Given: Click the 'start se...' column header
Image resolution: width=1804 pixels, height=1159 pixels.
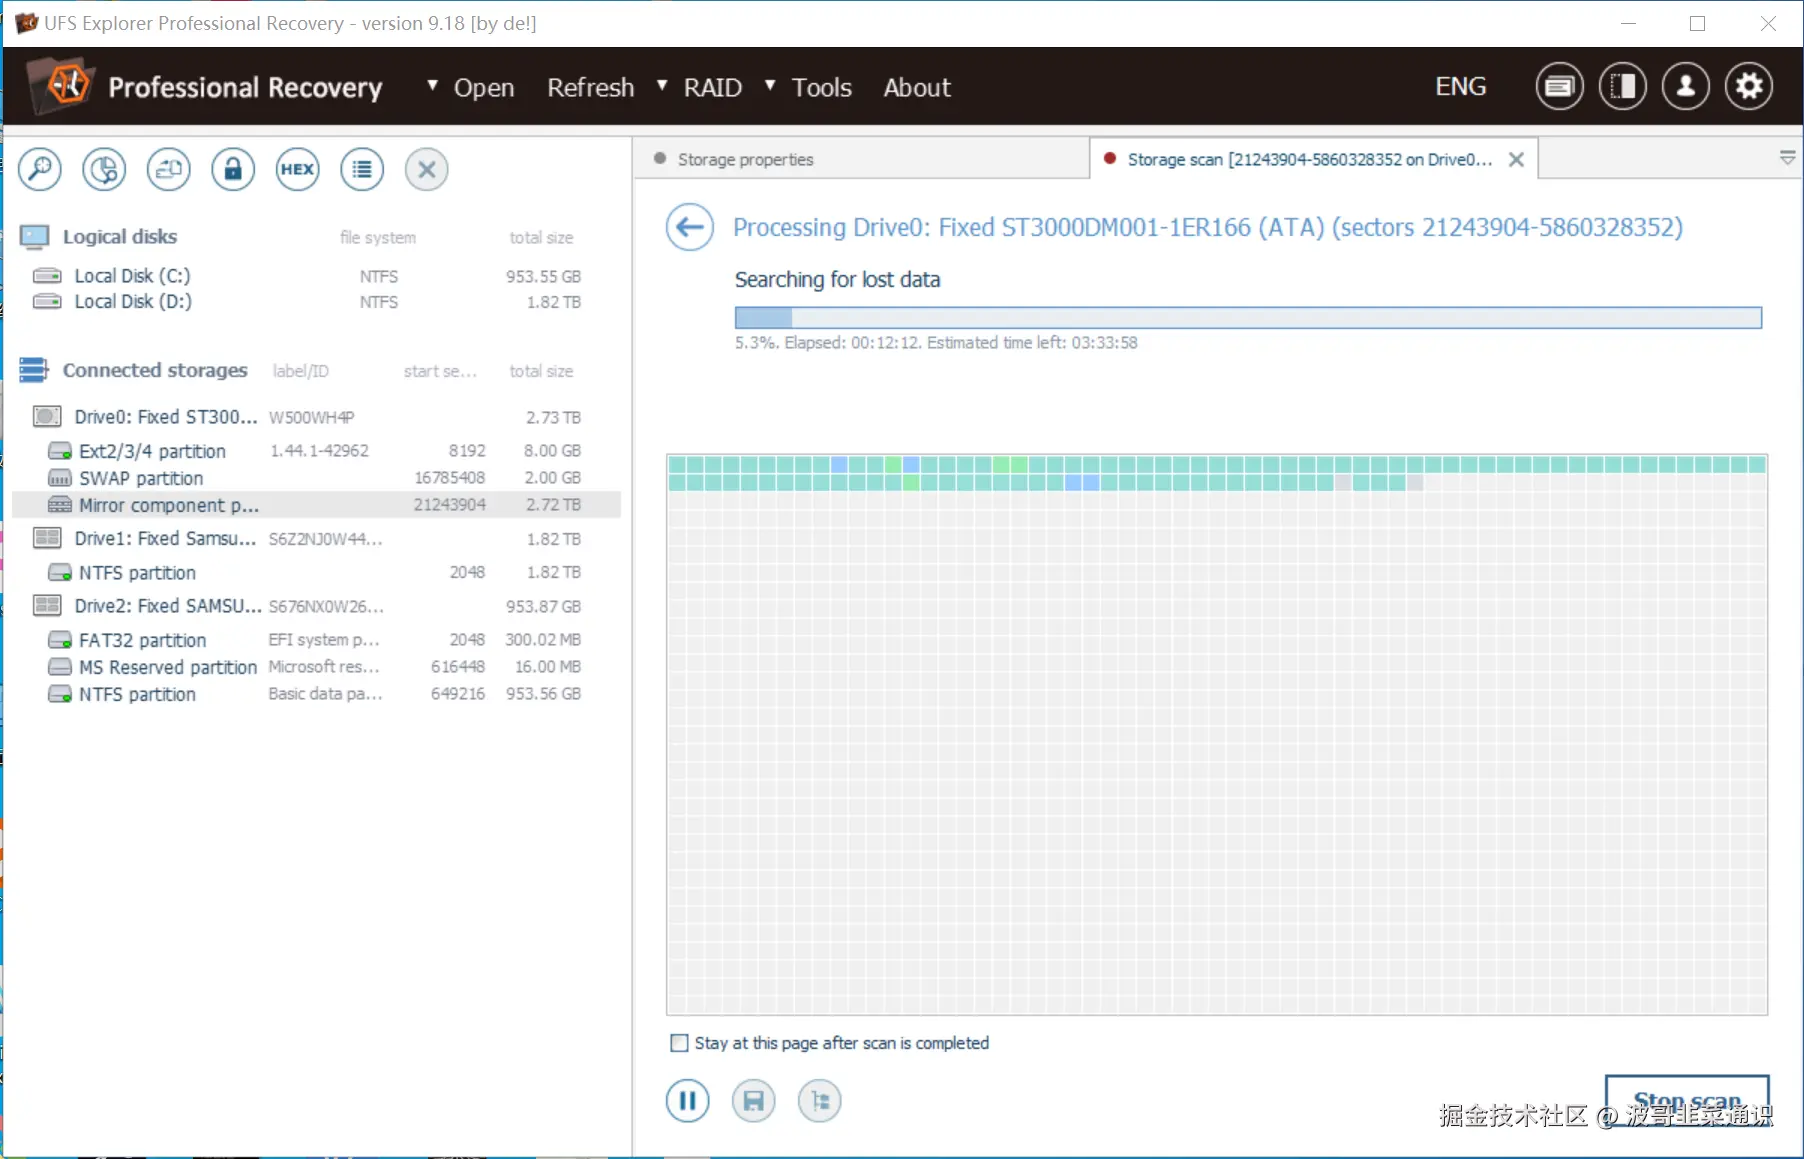Looking at the screenshot, I should point(440,371).
